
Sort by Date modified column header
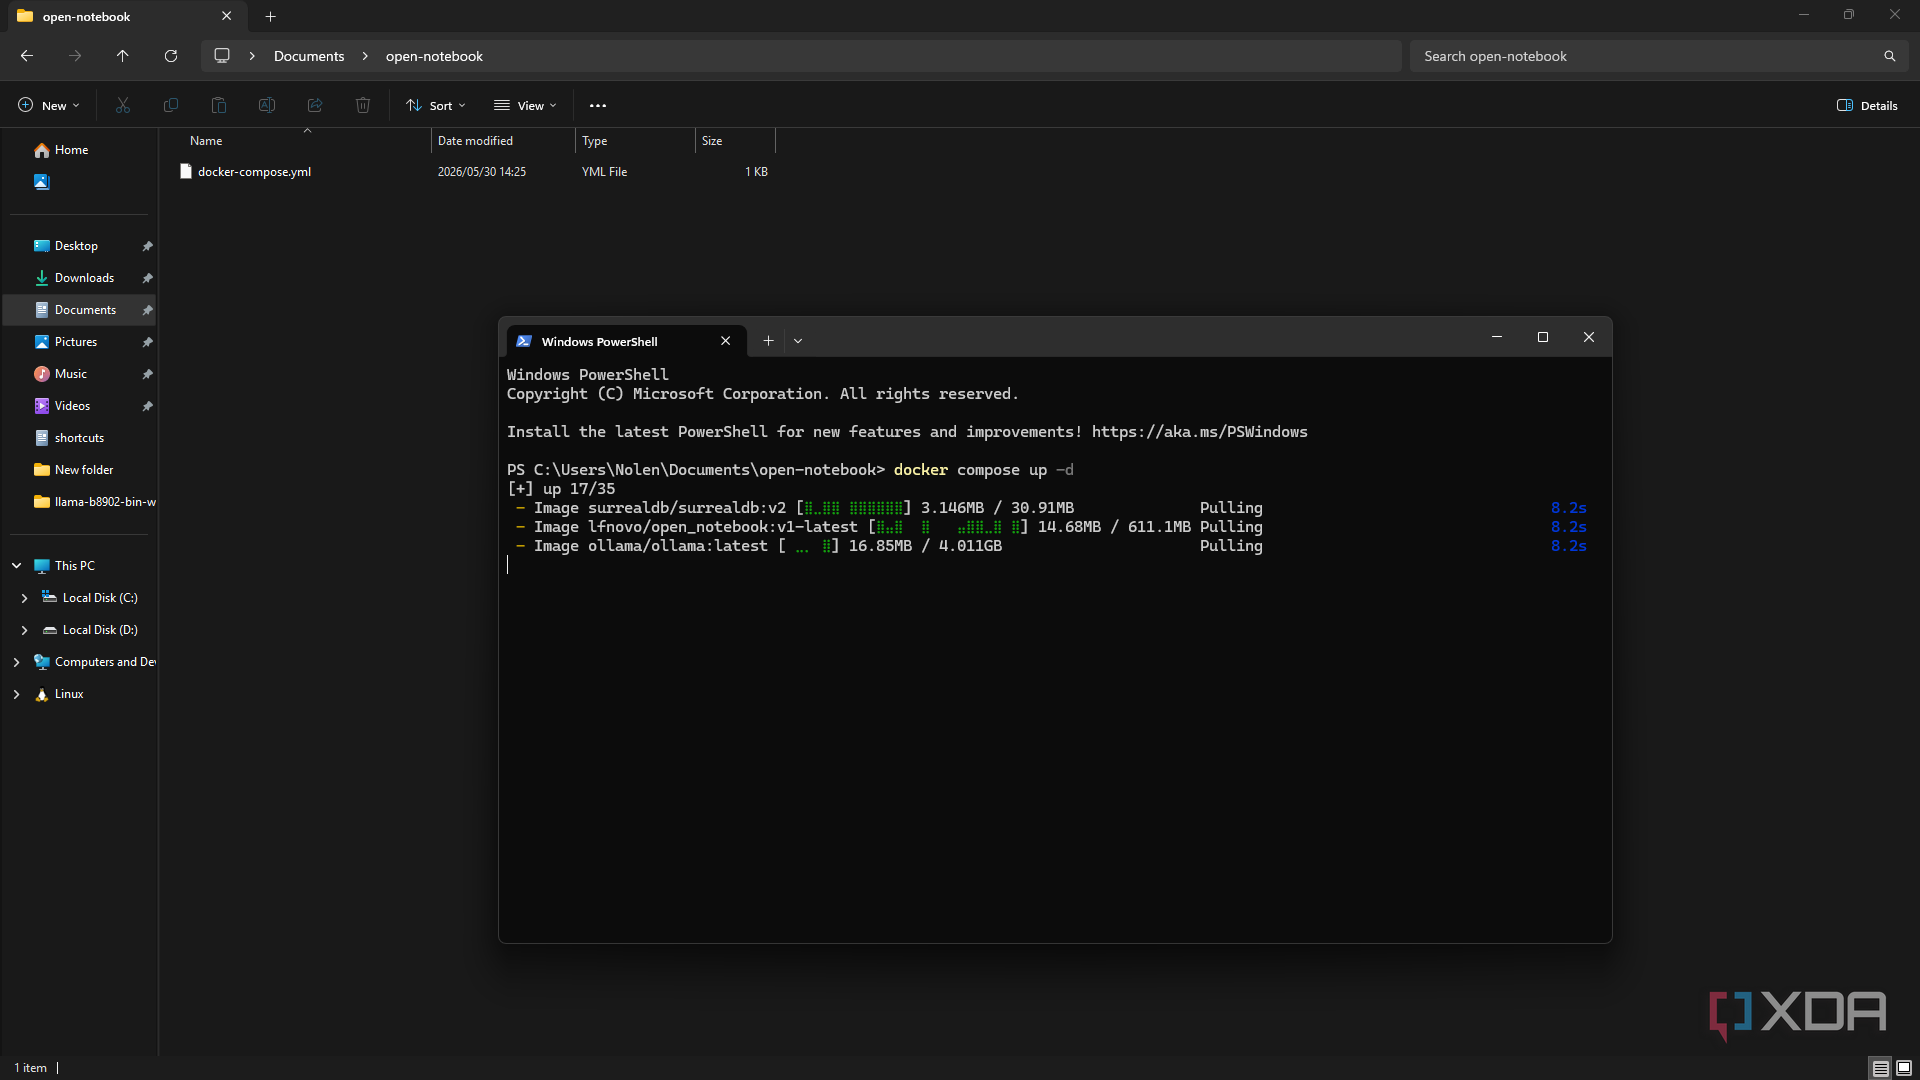(503, 141)
